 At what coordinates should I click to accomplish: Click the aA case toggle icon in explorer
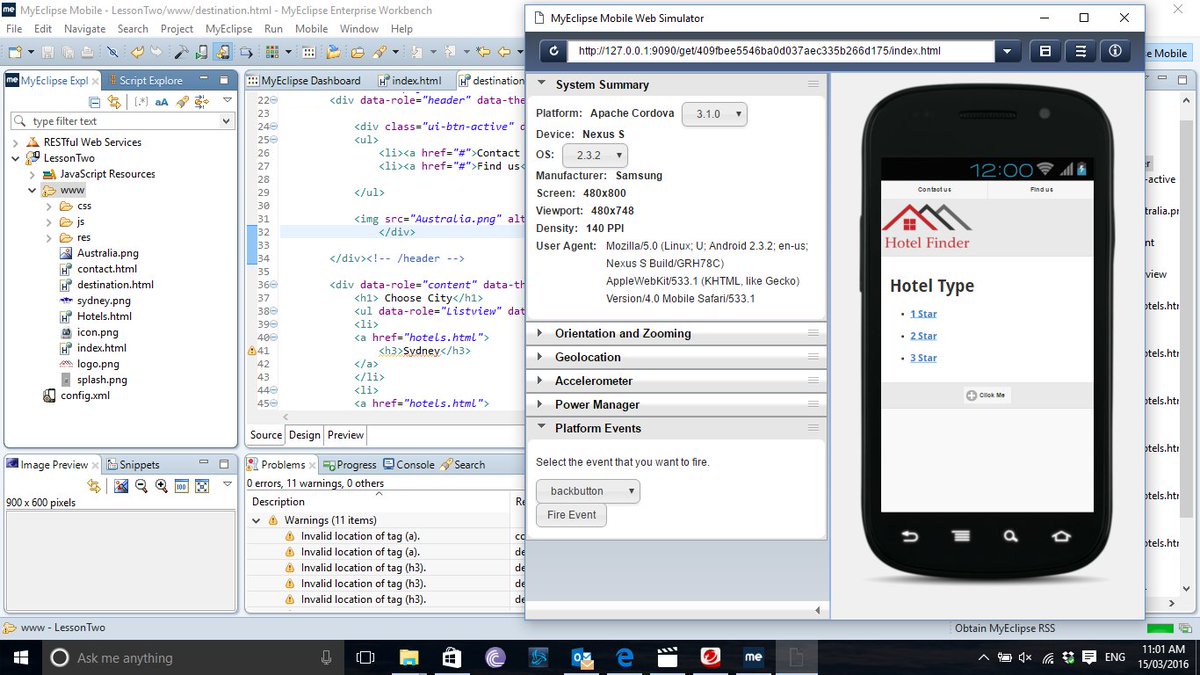tap(162, 101)
